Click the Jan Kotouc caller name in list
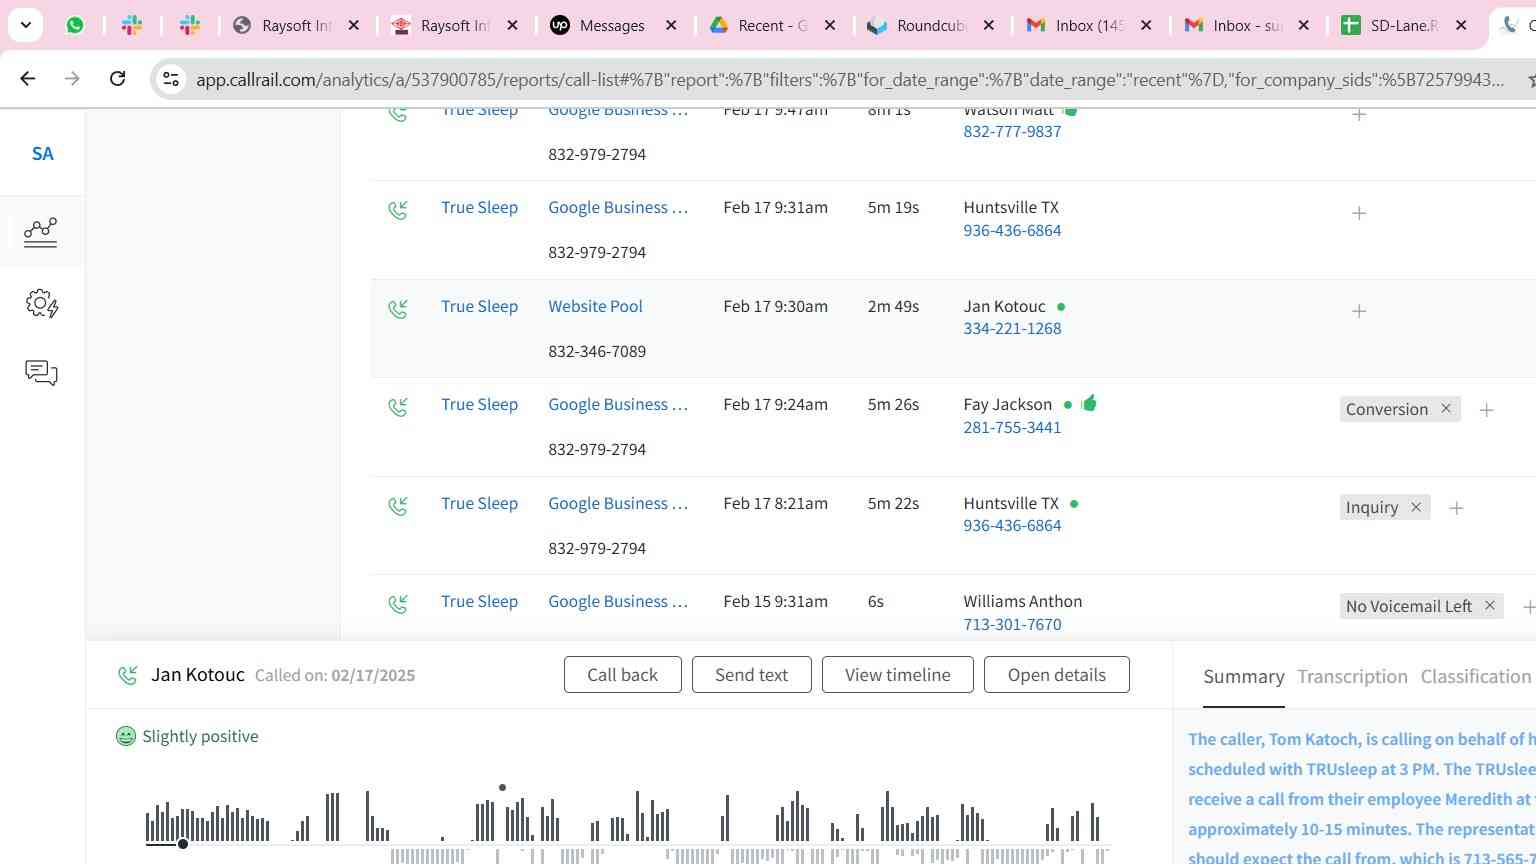1536x864 pixels. click(x=1004, y=306)
